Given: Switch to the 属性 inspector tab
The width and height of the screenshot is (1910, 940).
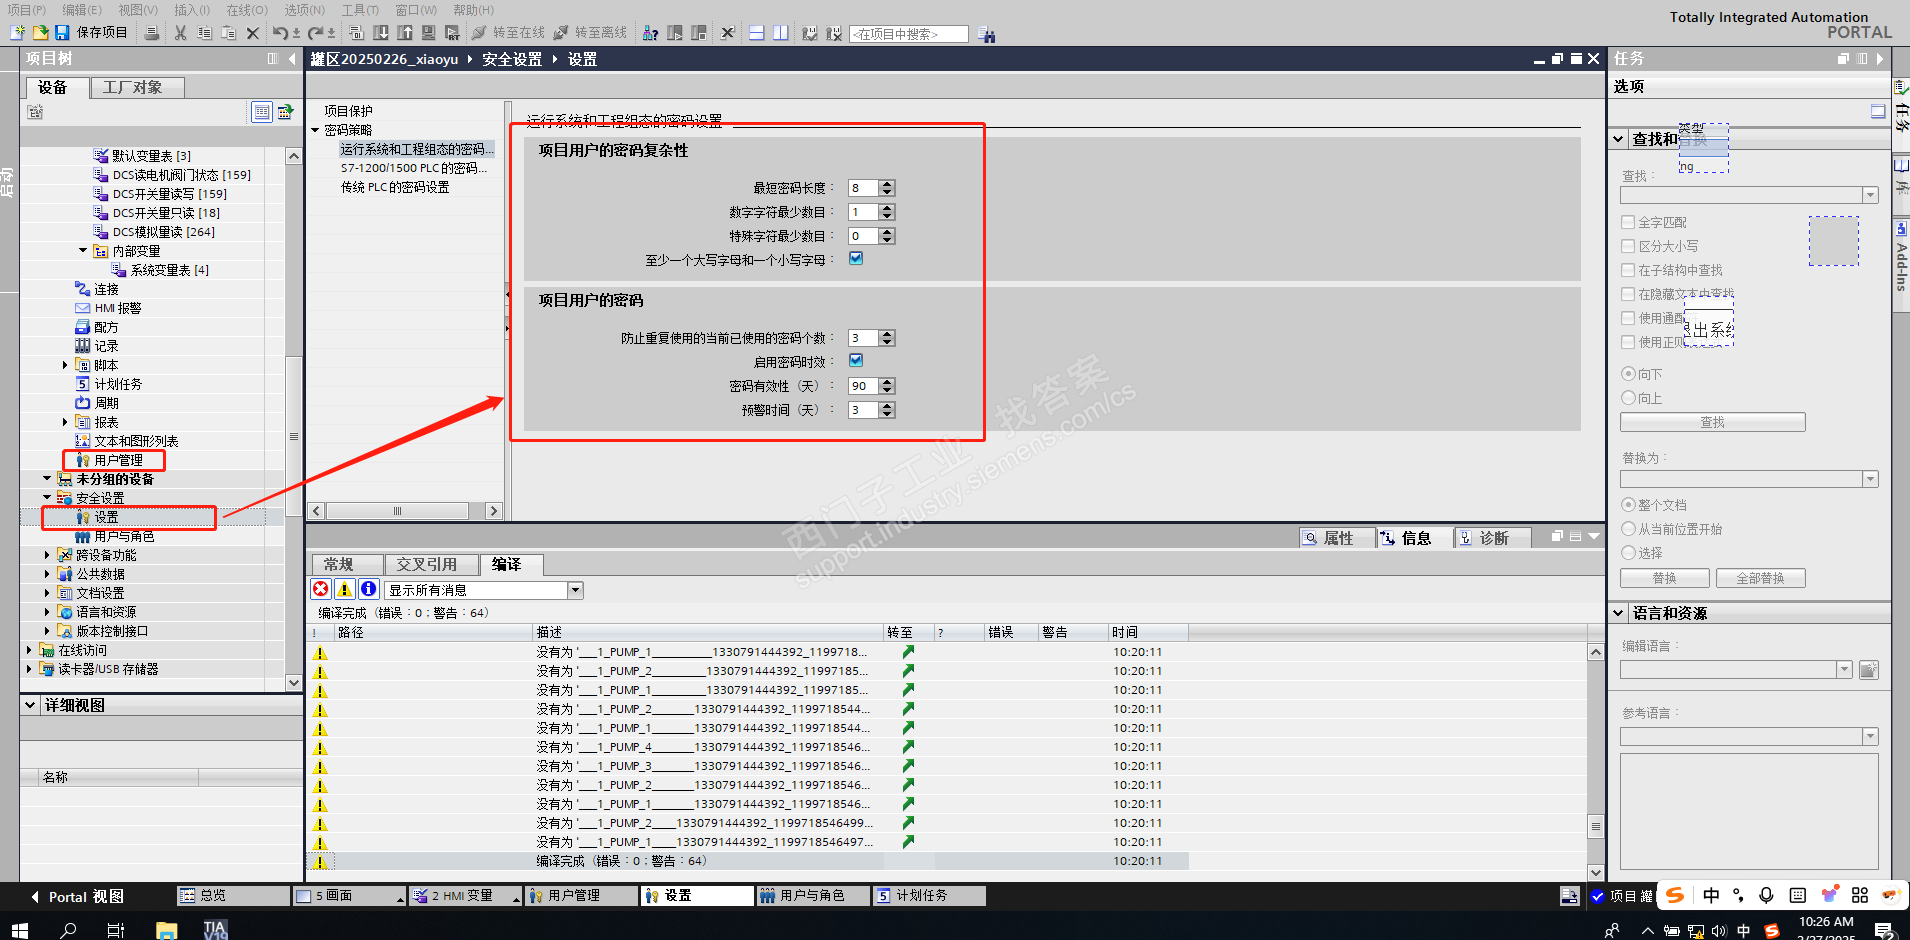Looking at the screenshot, I should coord(1338,538).
